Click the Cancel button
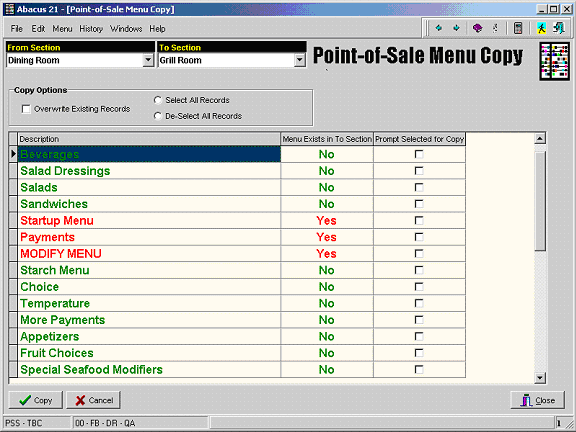Image resolution: width=576 pixels, height=432 pixels. coord(93,400)
